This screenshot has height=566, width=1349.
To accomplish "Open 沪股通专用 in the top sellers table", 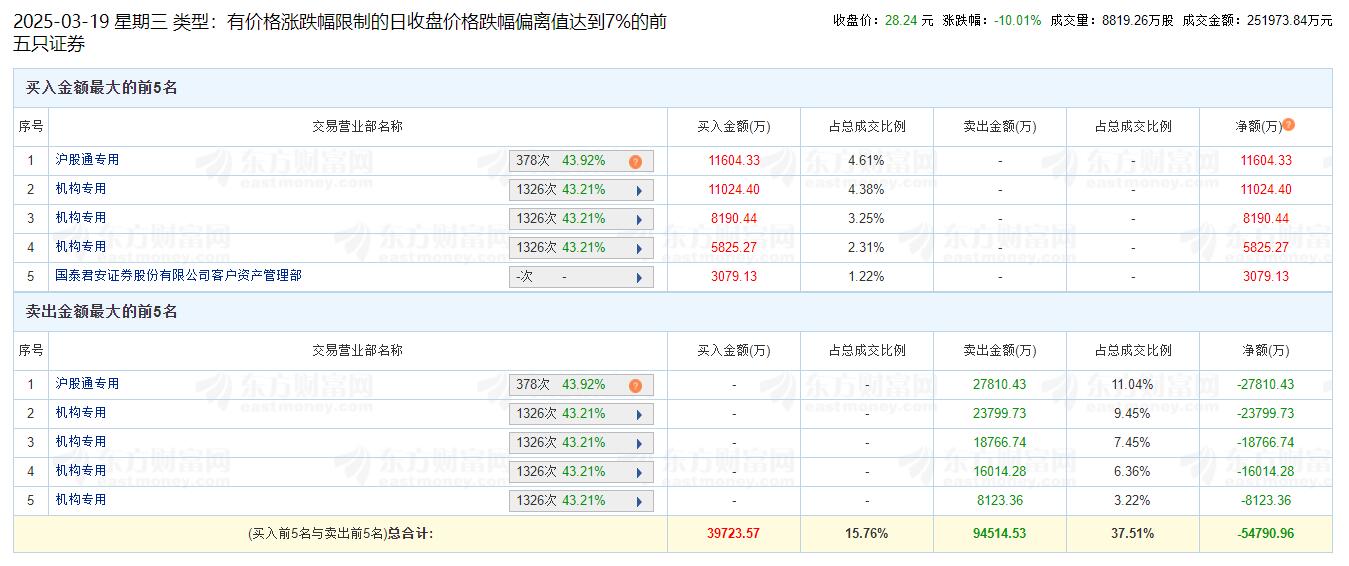I will click(x=87, y=384).
